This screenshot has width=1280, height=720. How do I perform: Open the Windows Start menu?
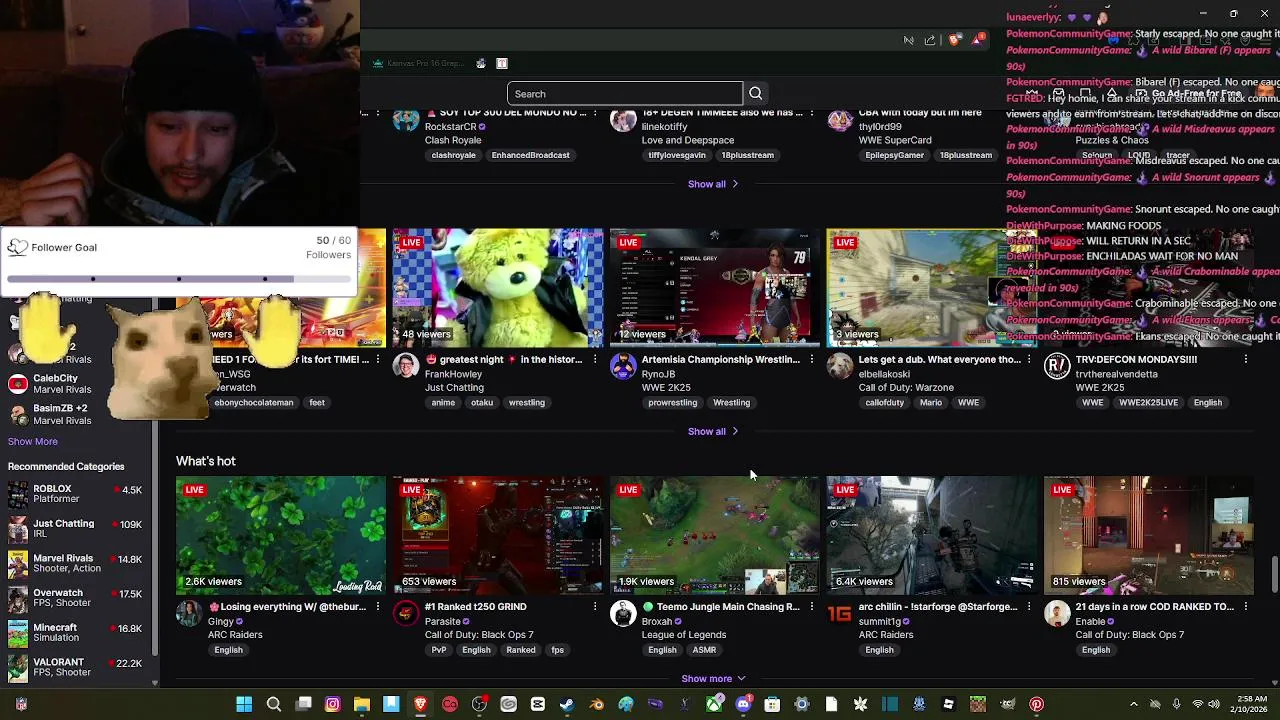pos(244,705)
